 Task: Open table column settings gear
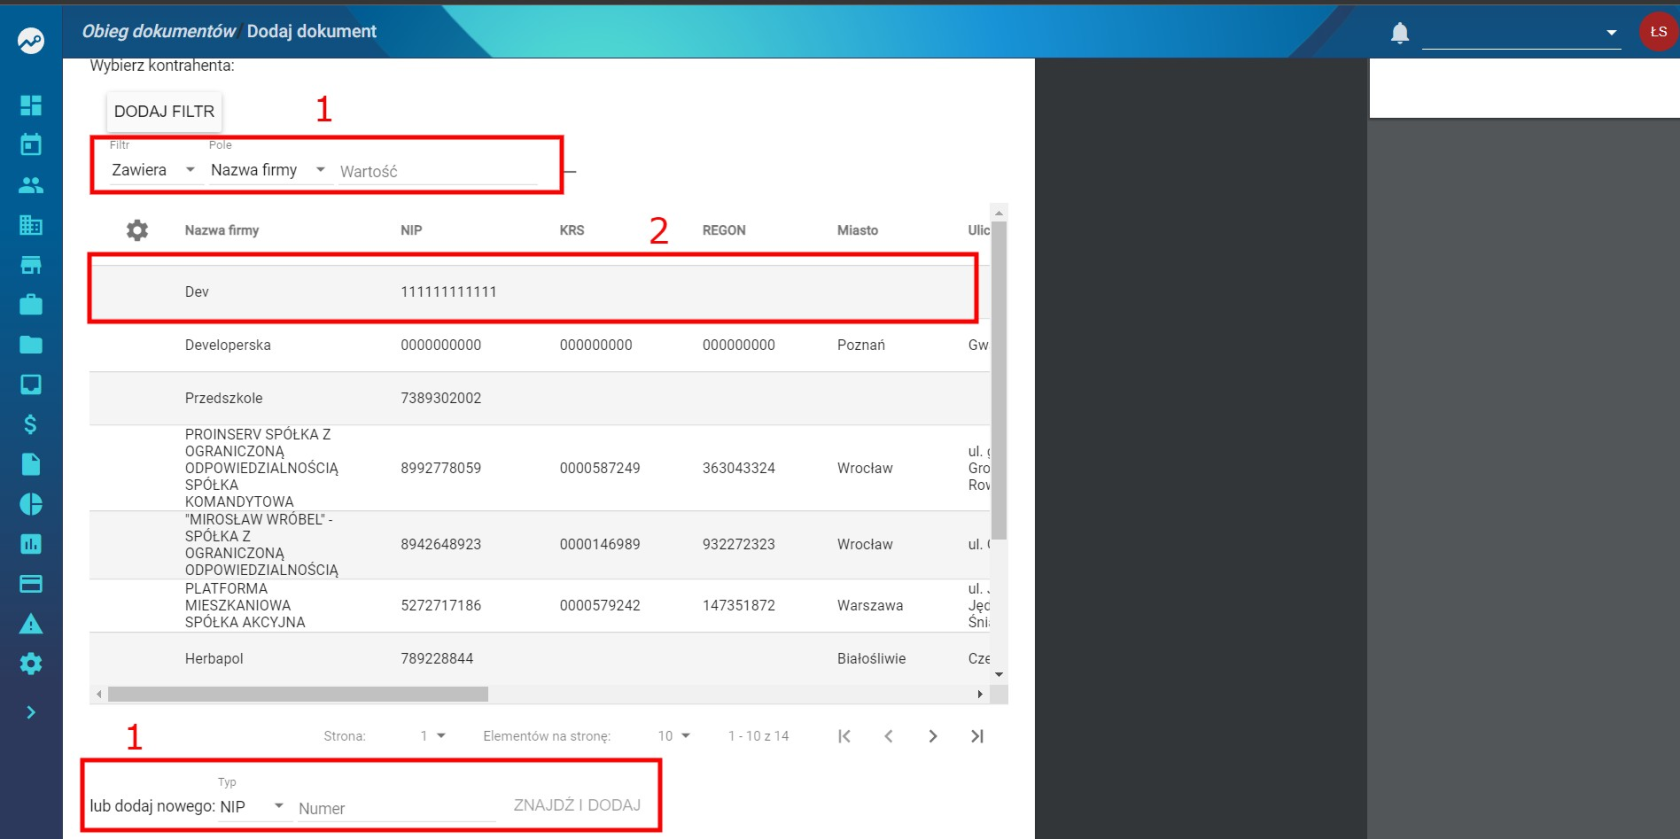(137, 230)
